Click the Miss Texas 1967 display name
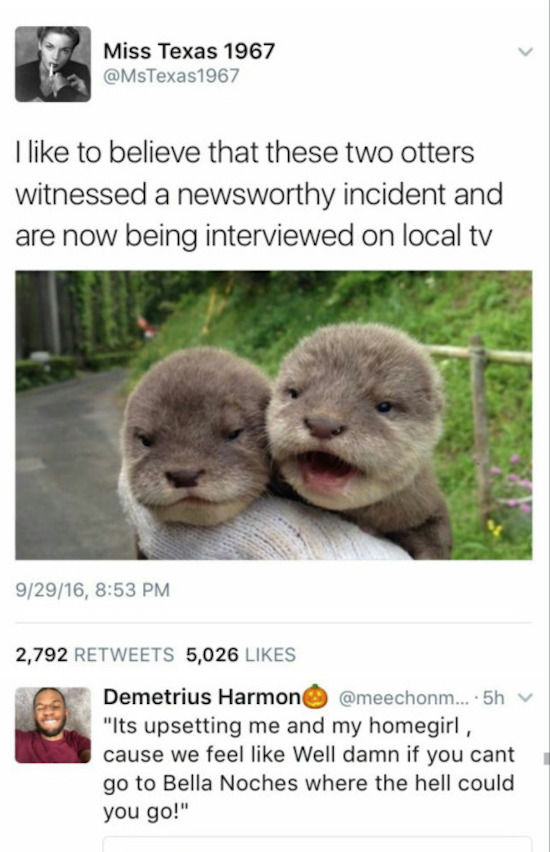 coord(189,51)
